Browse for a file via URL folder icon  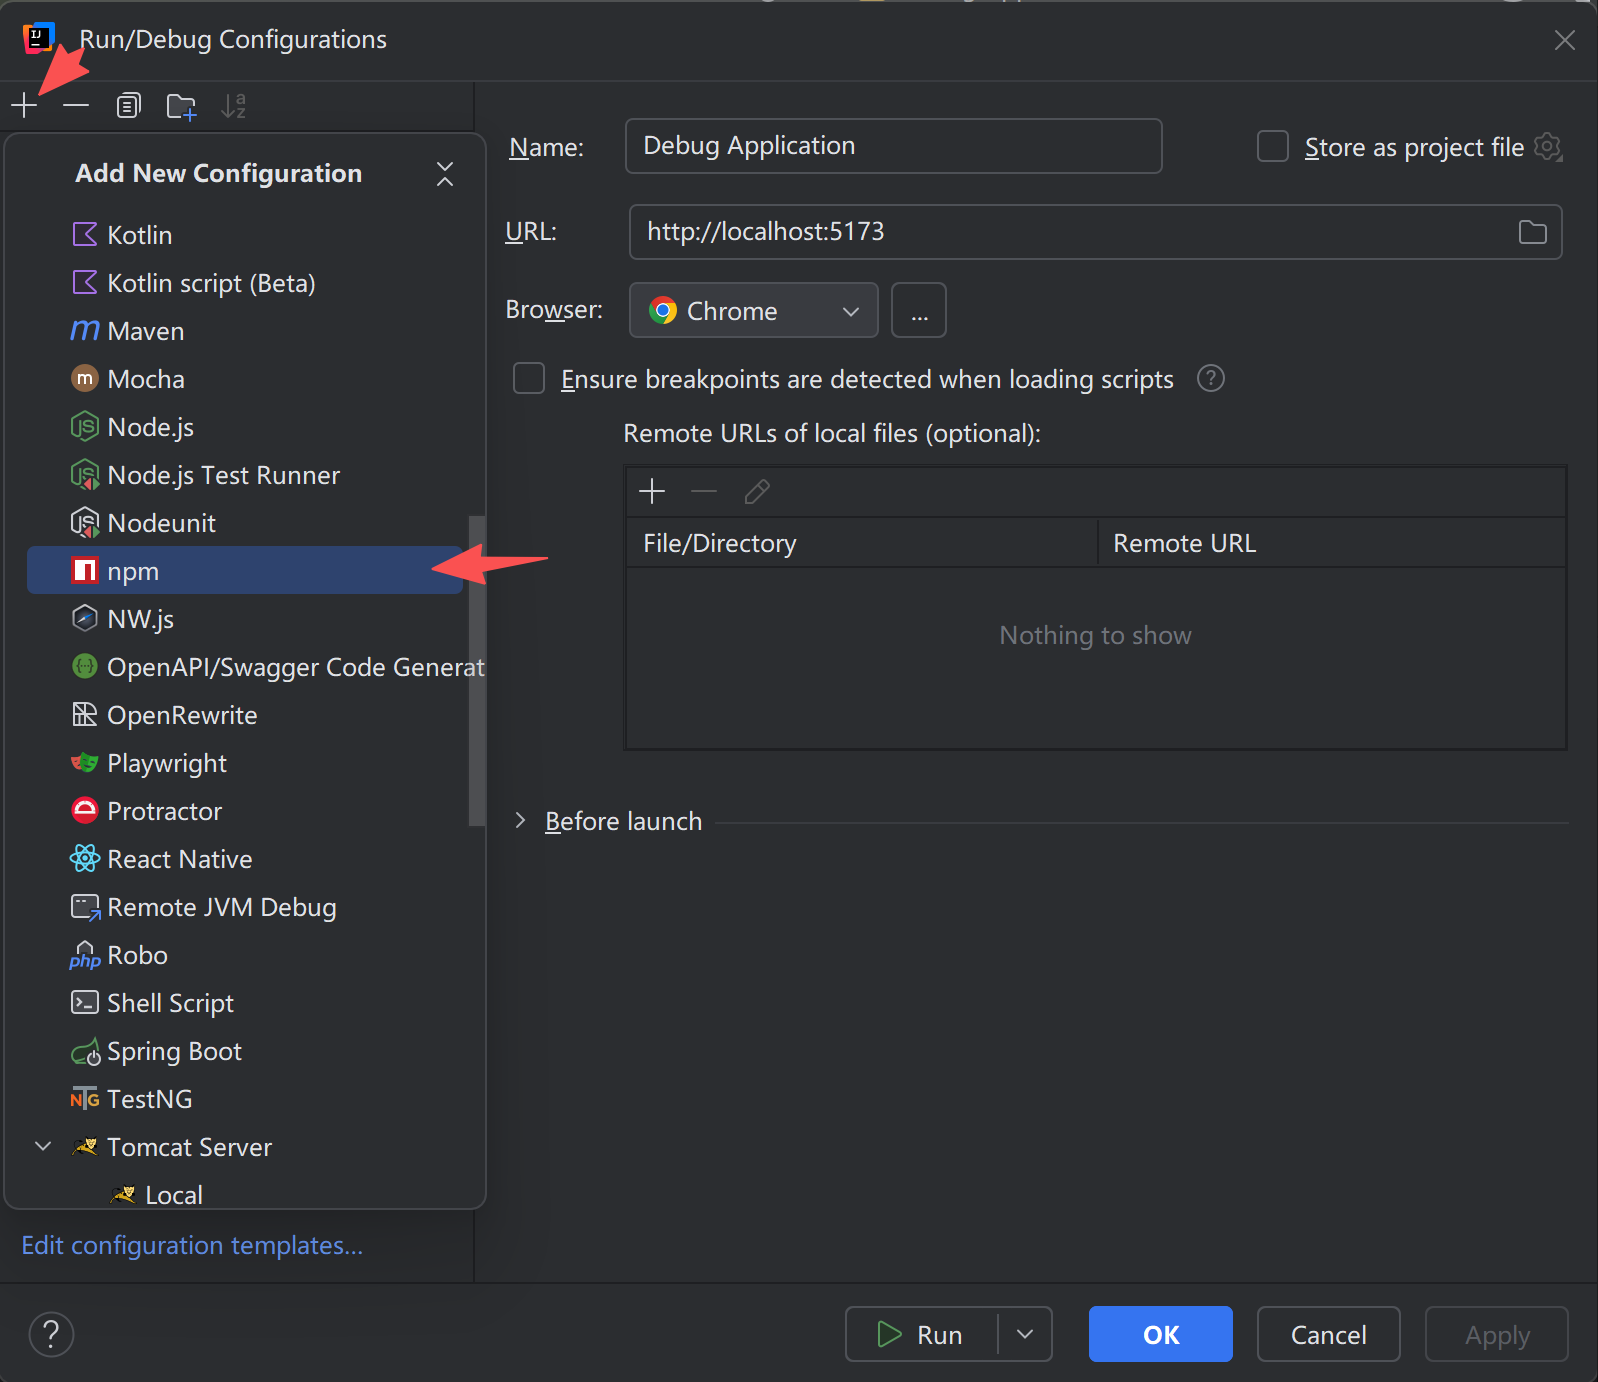(1532, 232)
